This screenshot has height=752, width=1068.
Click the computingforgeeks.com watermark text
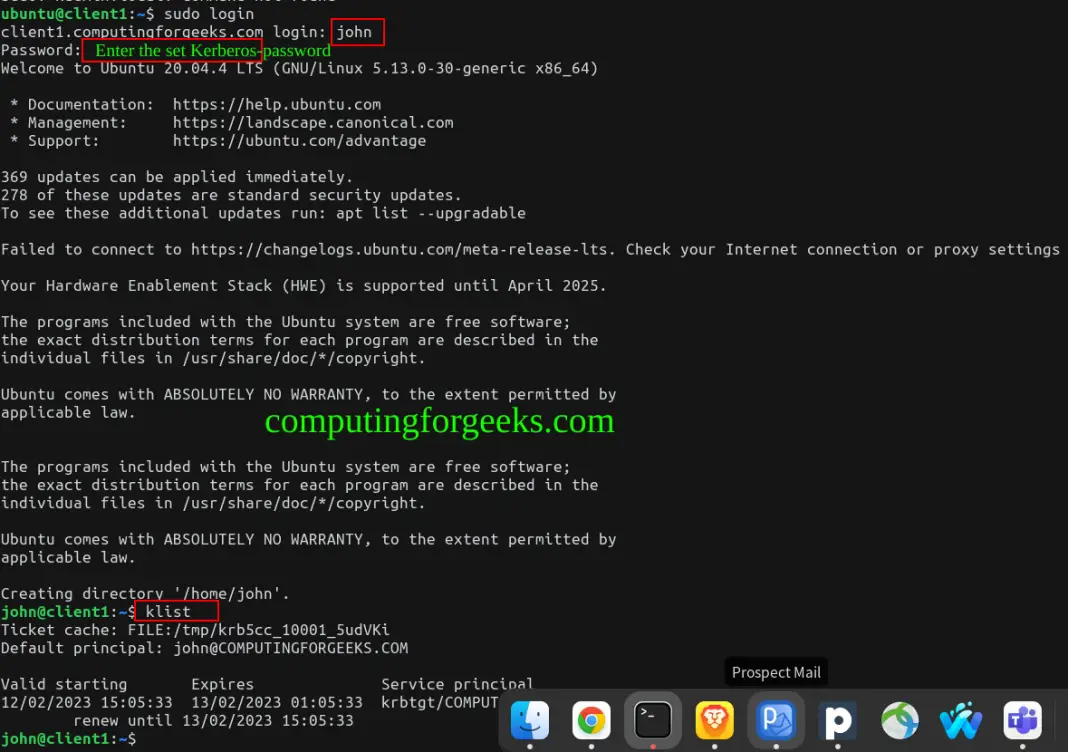point(440,421)
